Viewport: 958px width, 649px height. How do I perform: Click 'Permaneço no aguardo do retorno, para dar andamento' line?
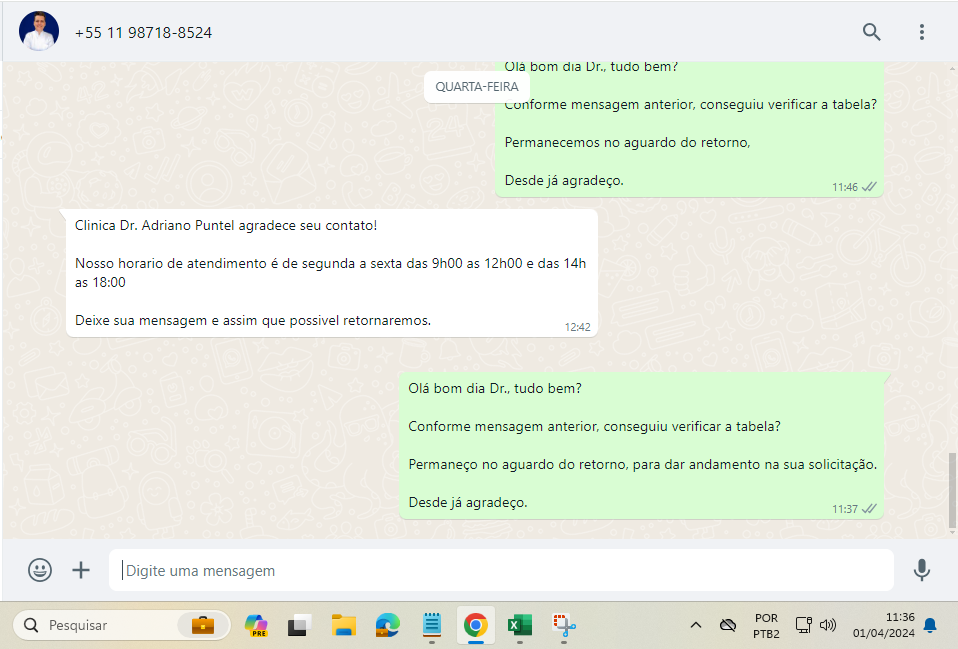643,464
